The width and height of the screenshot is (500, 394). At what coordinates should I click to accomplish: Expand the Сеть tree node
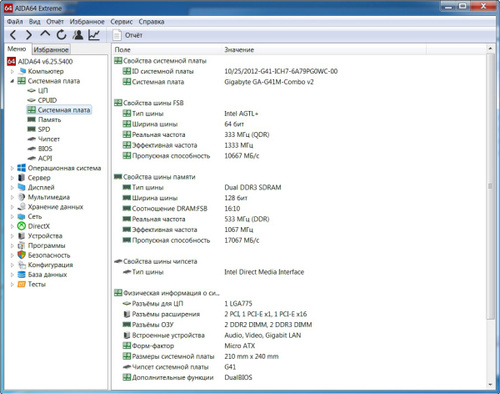click(x=12, y=216)
